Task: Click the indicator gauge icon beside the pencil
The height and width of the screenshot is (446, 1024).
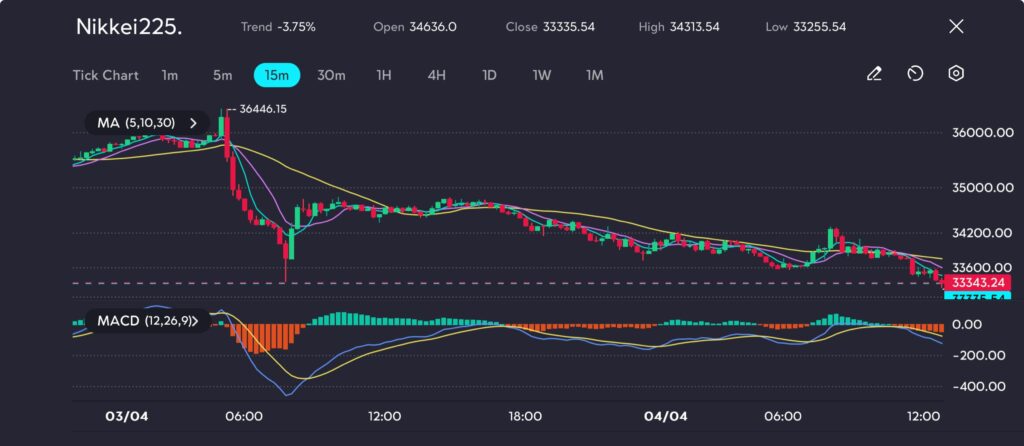Action: pyautogui.click(x=915, y=74)
